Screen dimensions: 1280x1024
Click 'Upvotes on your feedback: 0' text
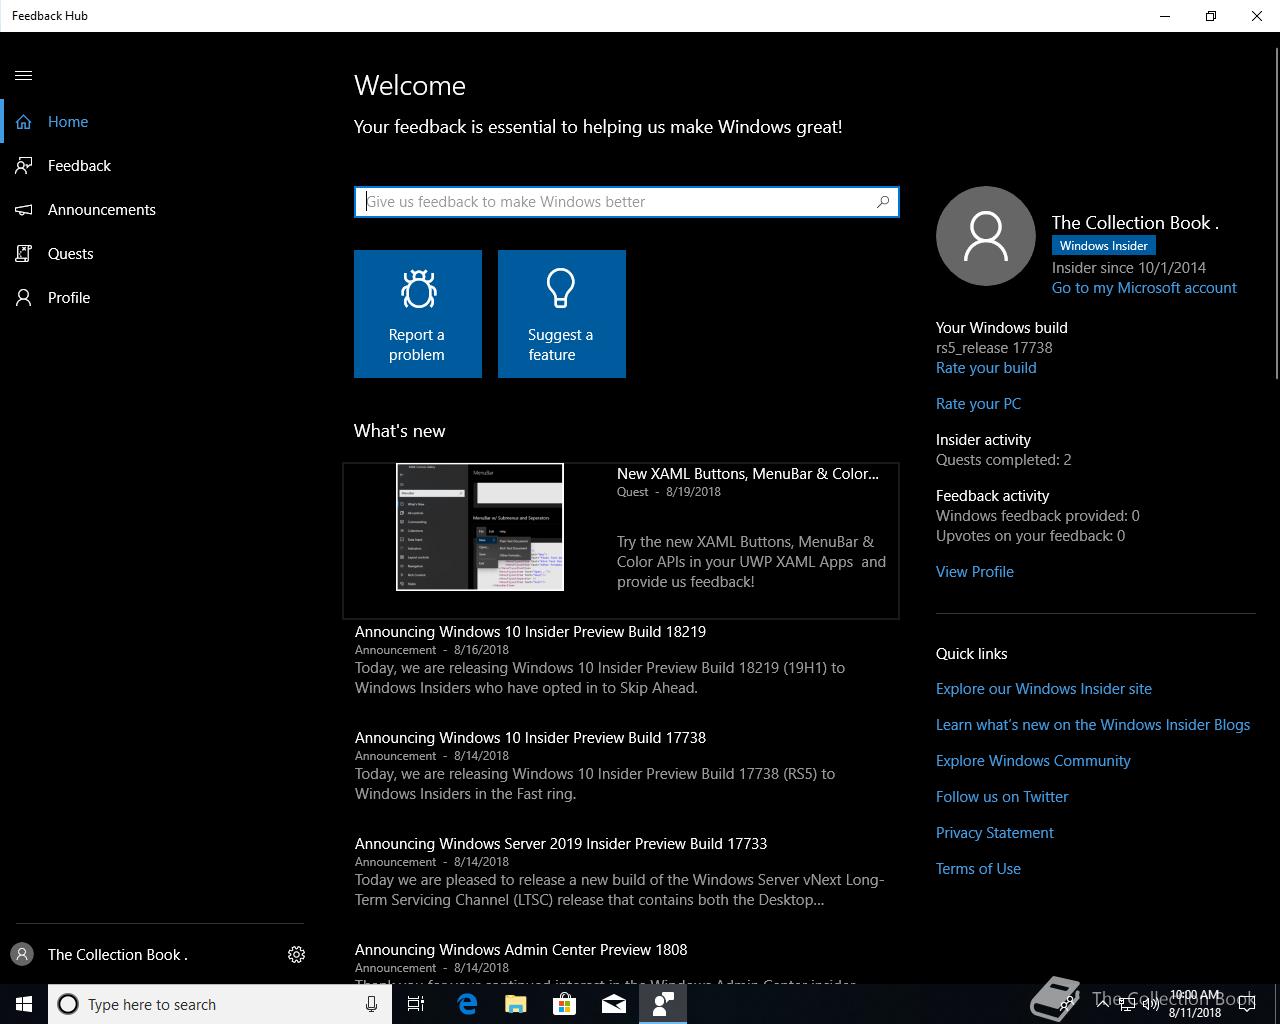[1030, 536]
